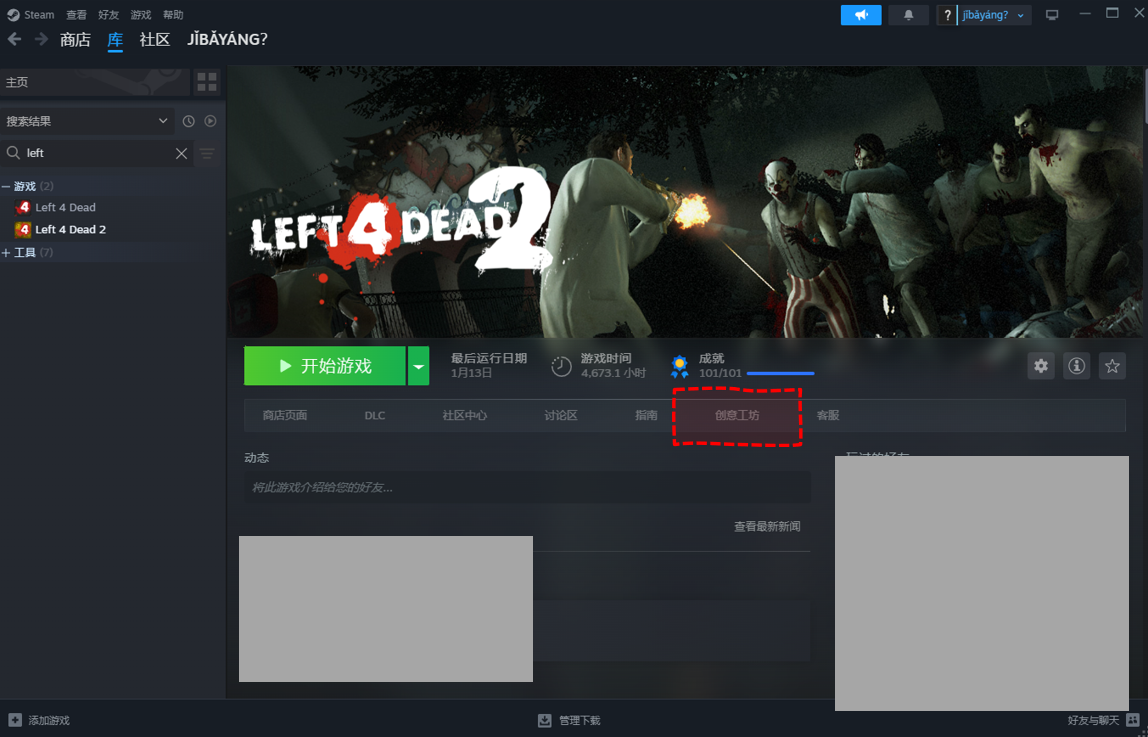Click the Left 4 Dead 2 hero banner
This screenshot has width=1148, height=737.
click(684, 202)
